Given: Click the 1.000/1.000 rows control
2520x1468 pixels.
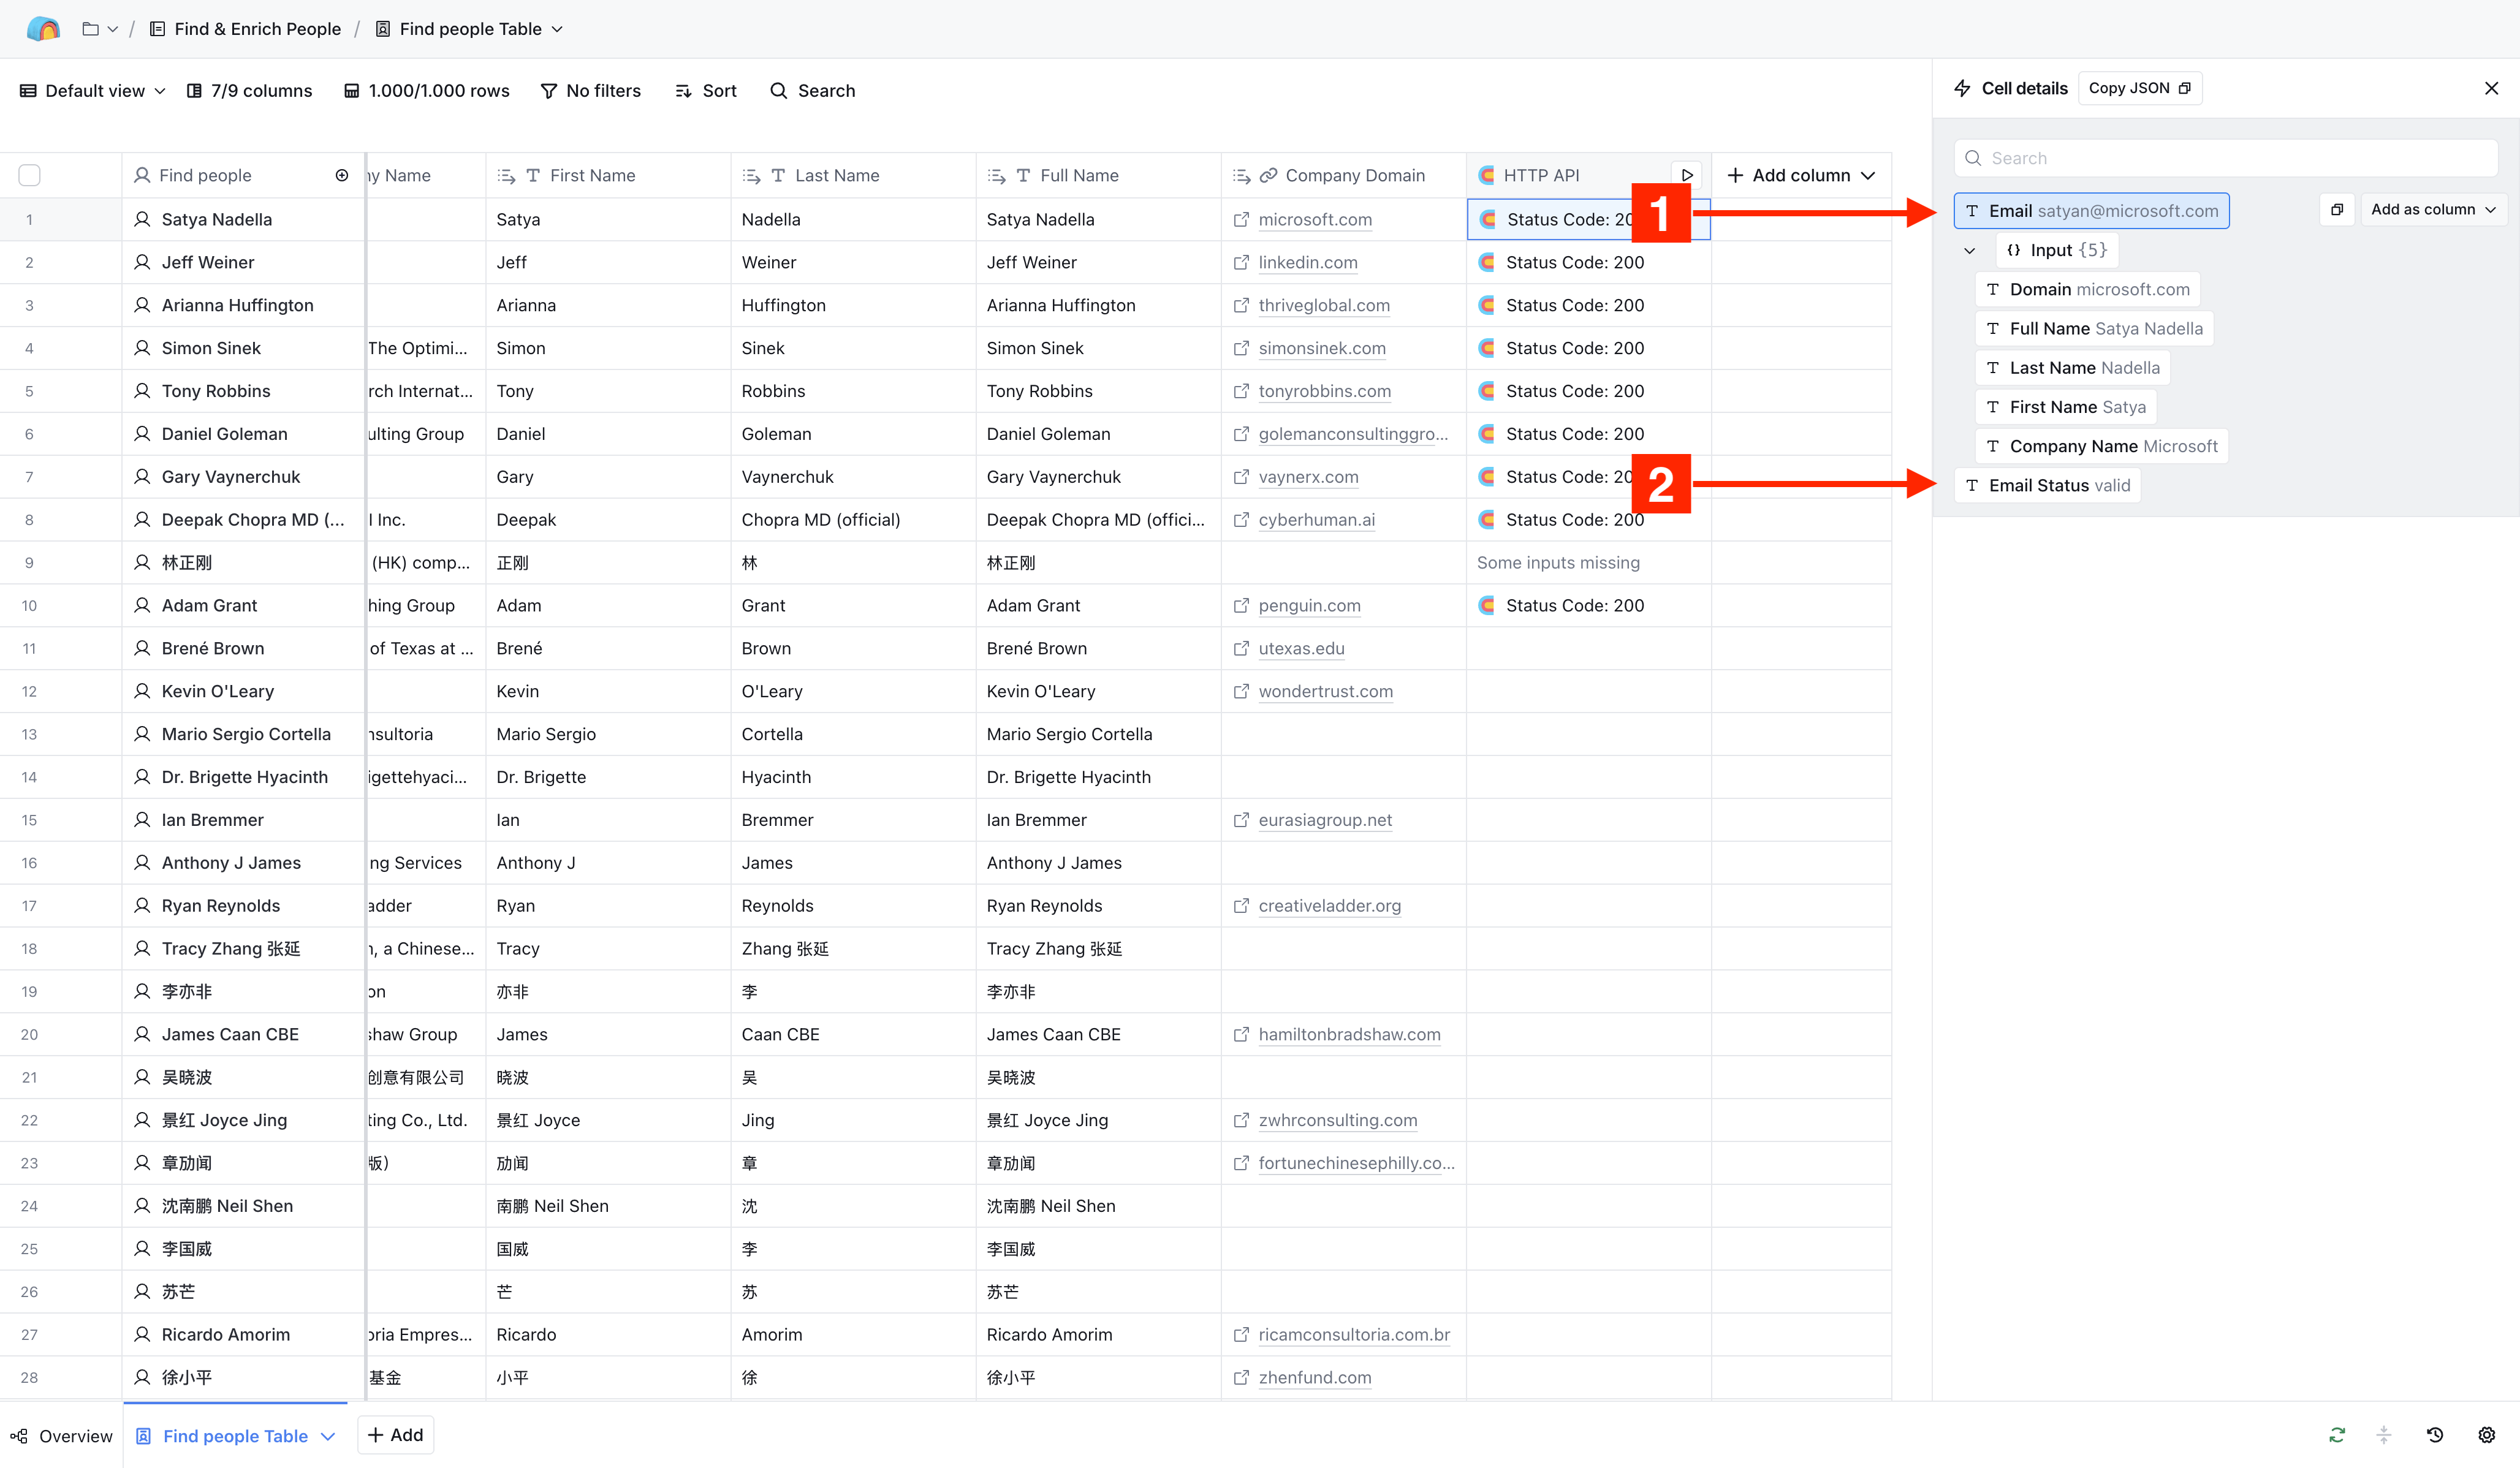Looking at the screenshot, I should pos(427,91).
